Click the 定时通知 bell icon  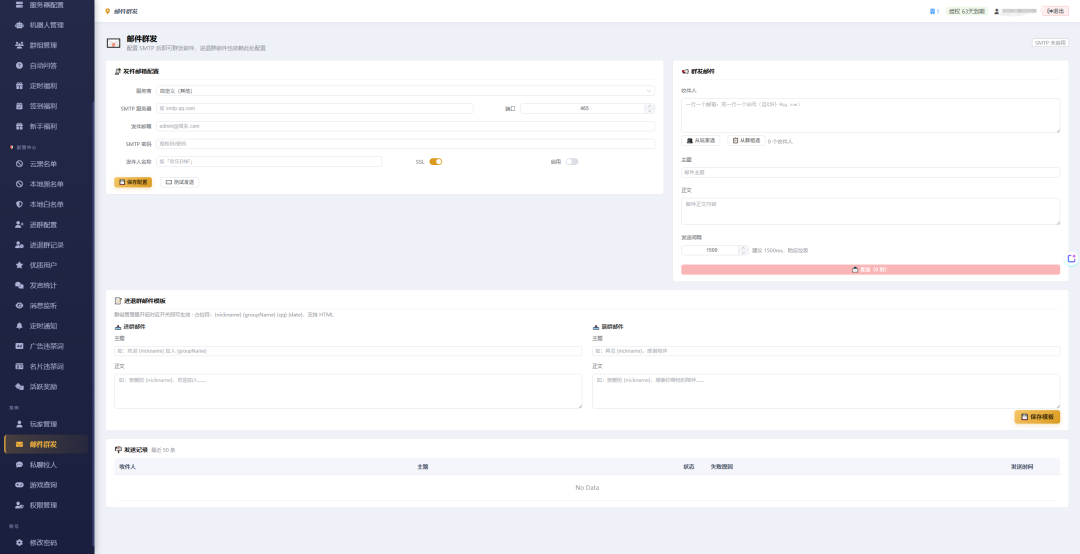tap(19, 326)
